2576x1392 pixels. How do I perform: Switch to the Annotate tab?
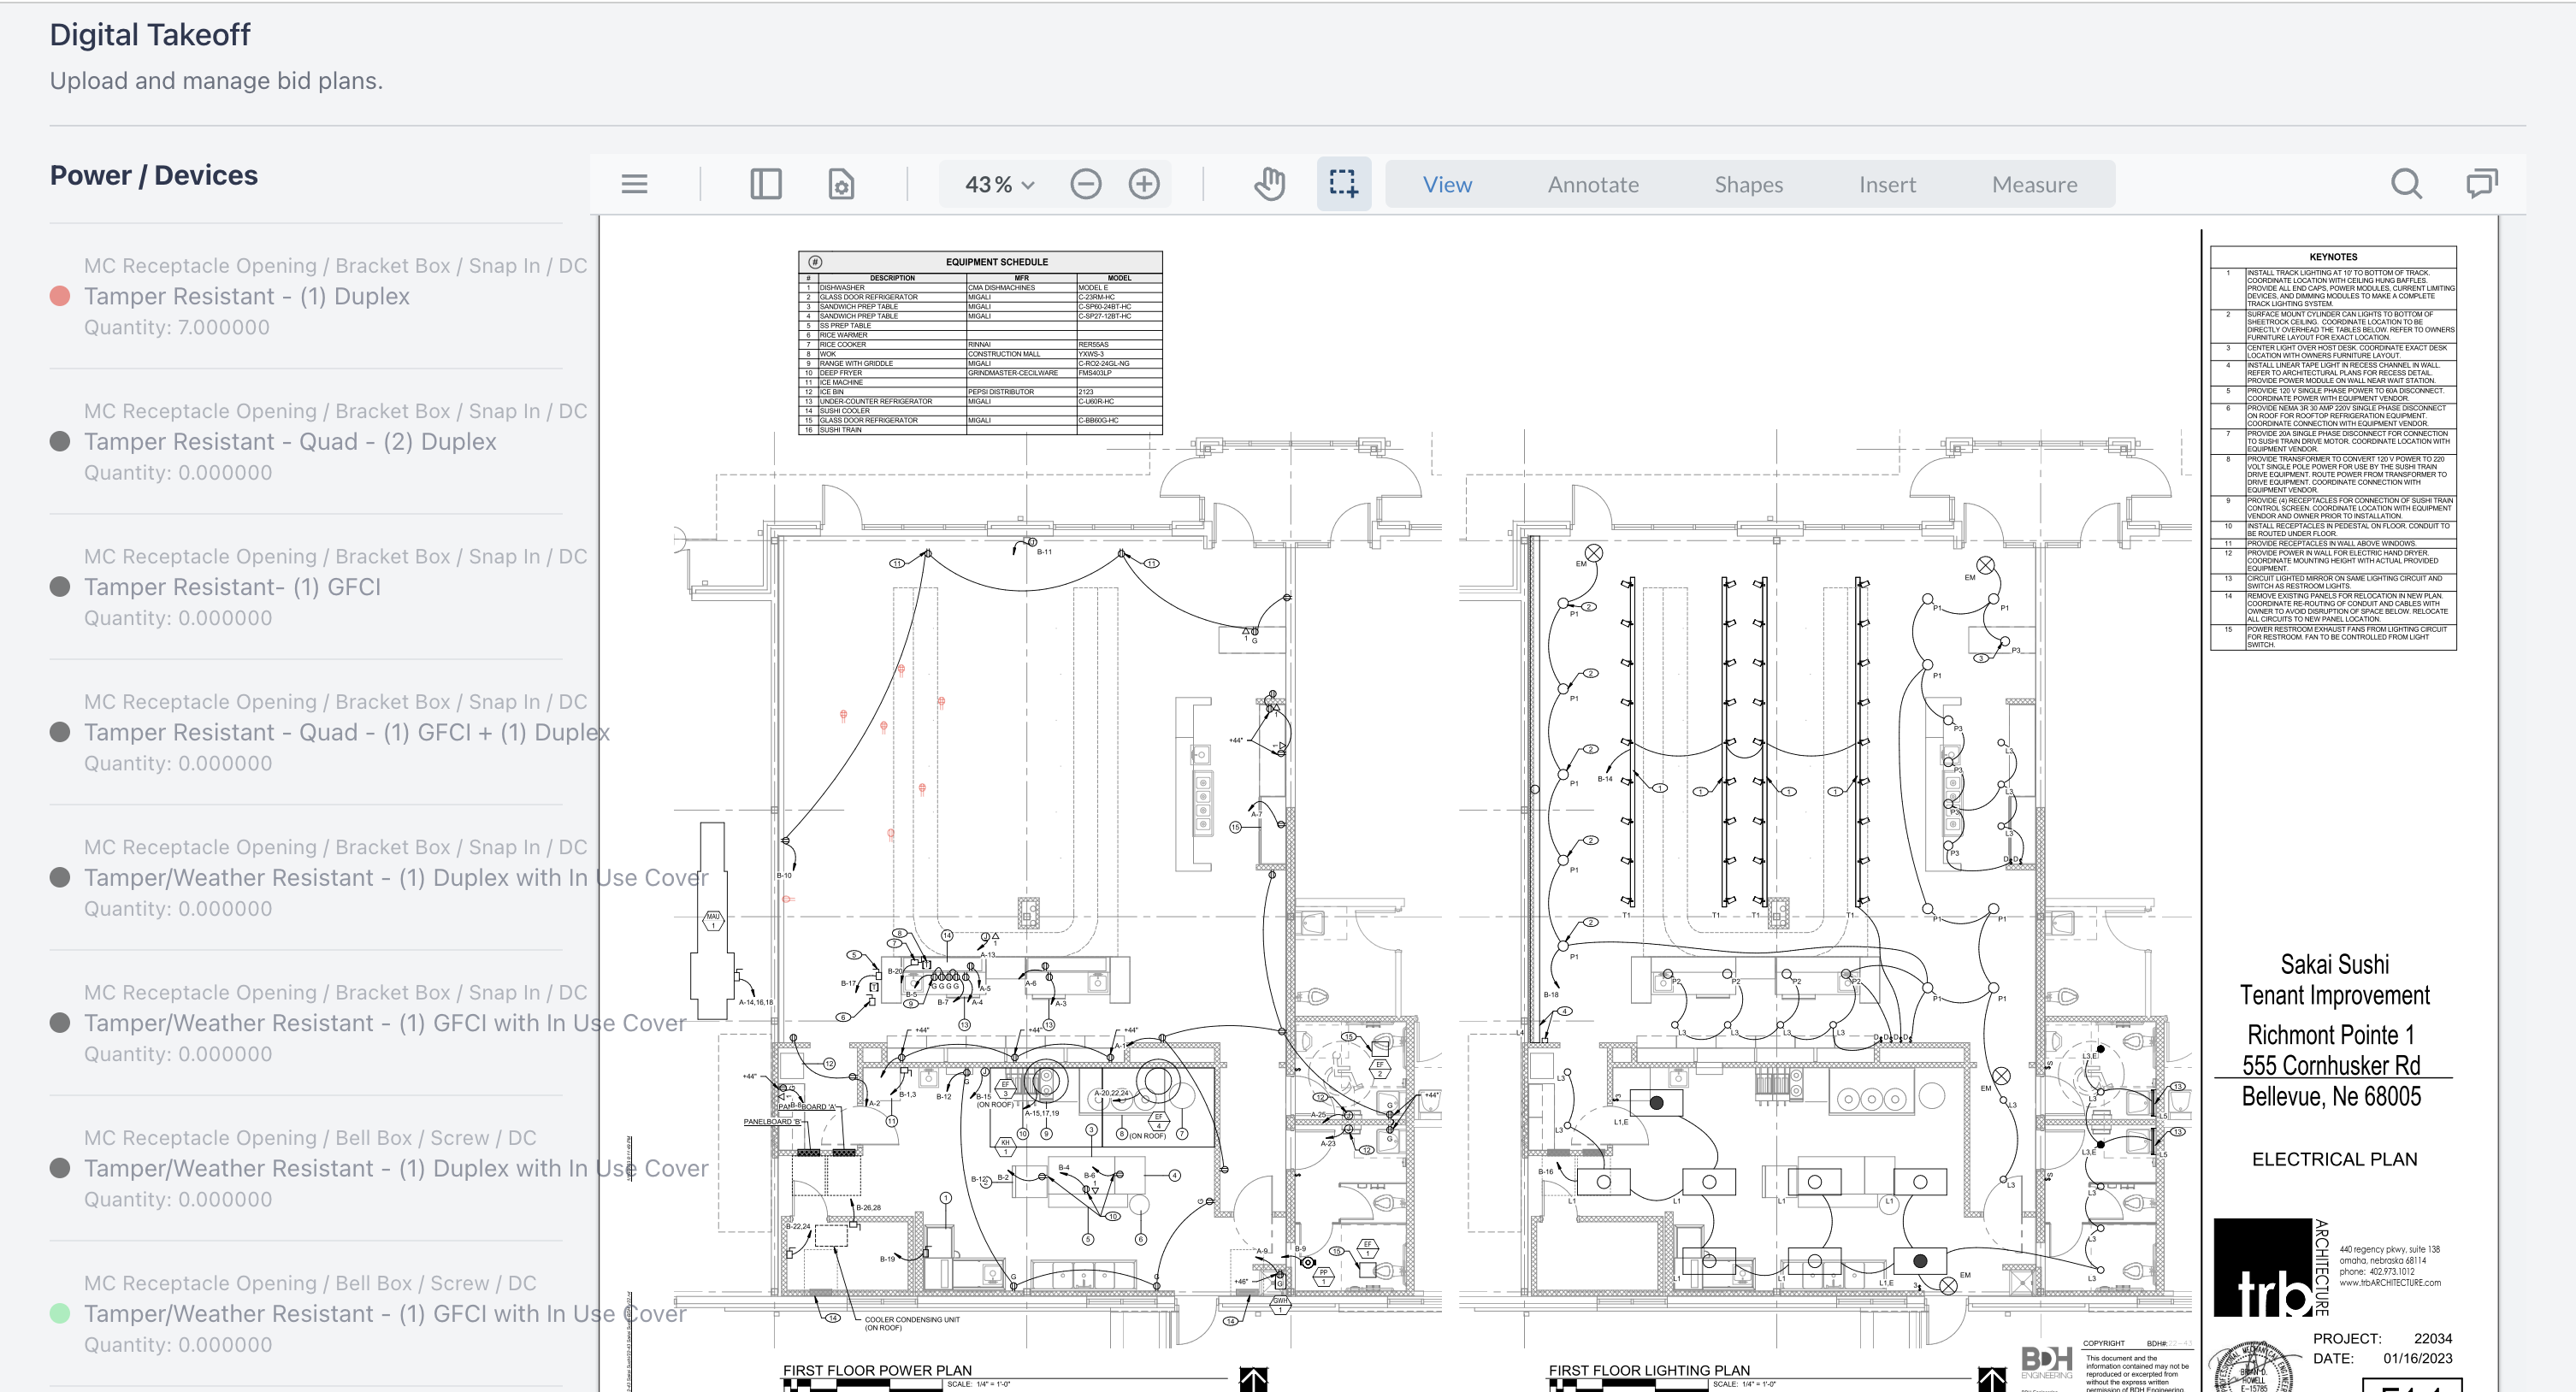1593,184
